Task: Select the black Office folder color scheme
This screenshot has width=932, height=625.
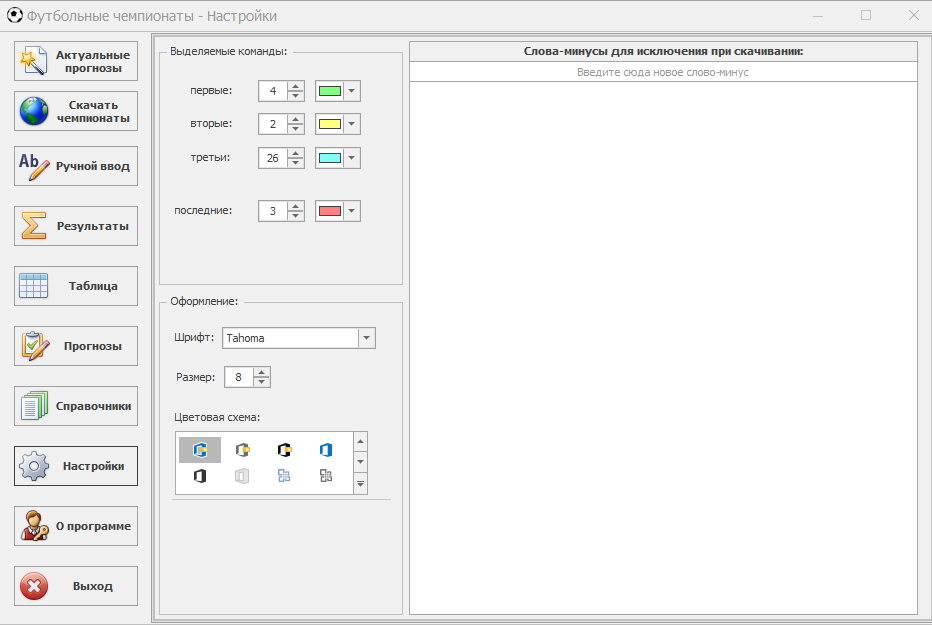Action: (x=284, y=450)
